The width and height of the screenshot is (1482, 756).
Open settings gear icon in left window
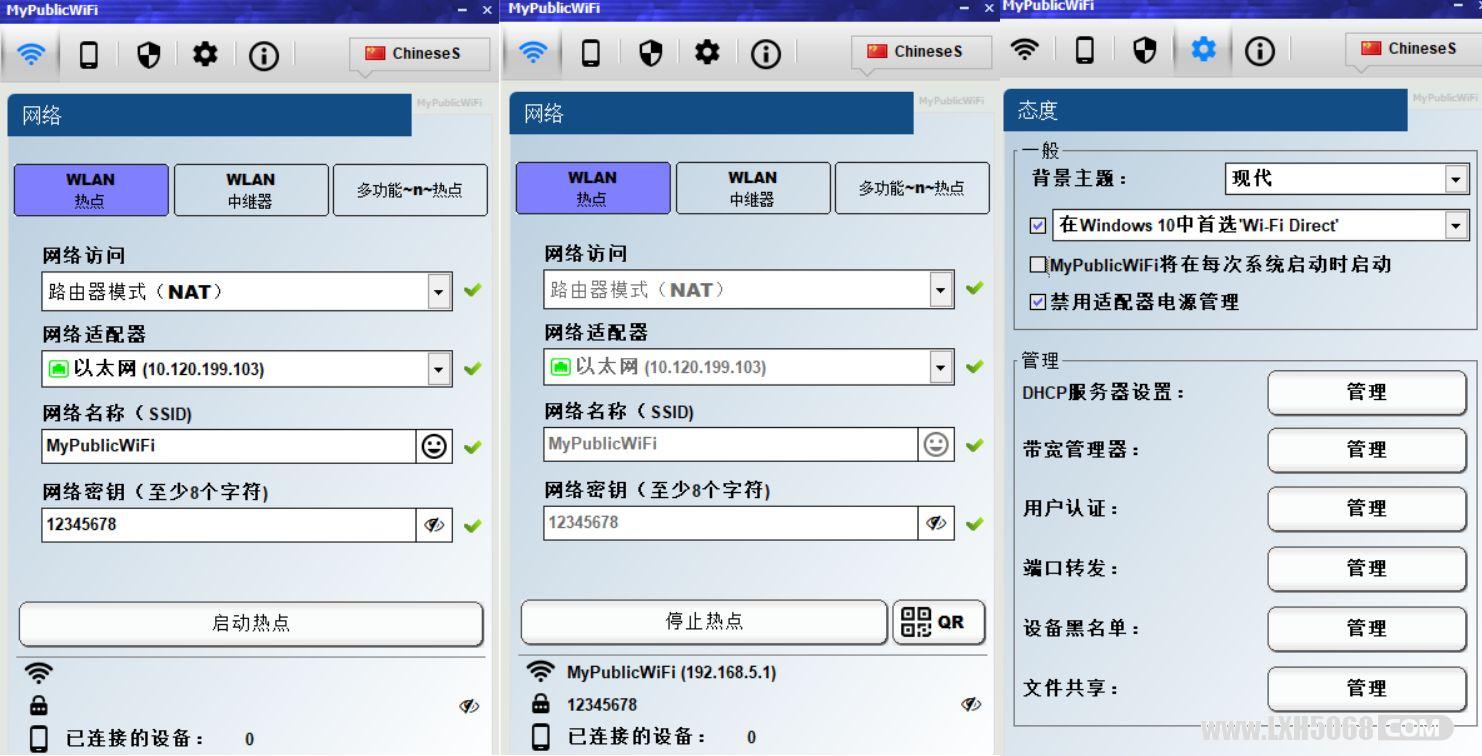click(x=205, y=54)
